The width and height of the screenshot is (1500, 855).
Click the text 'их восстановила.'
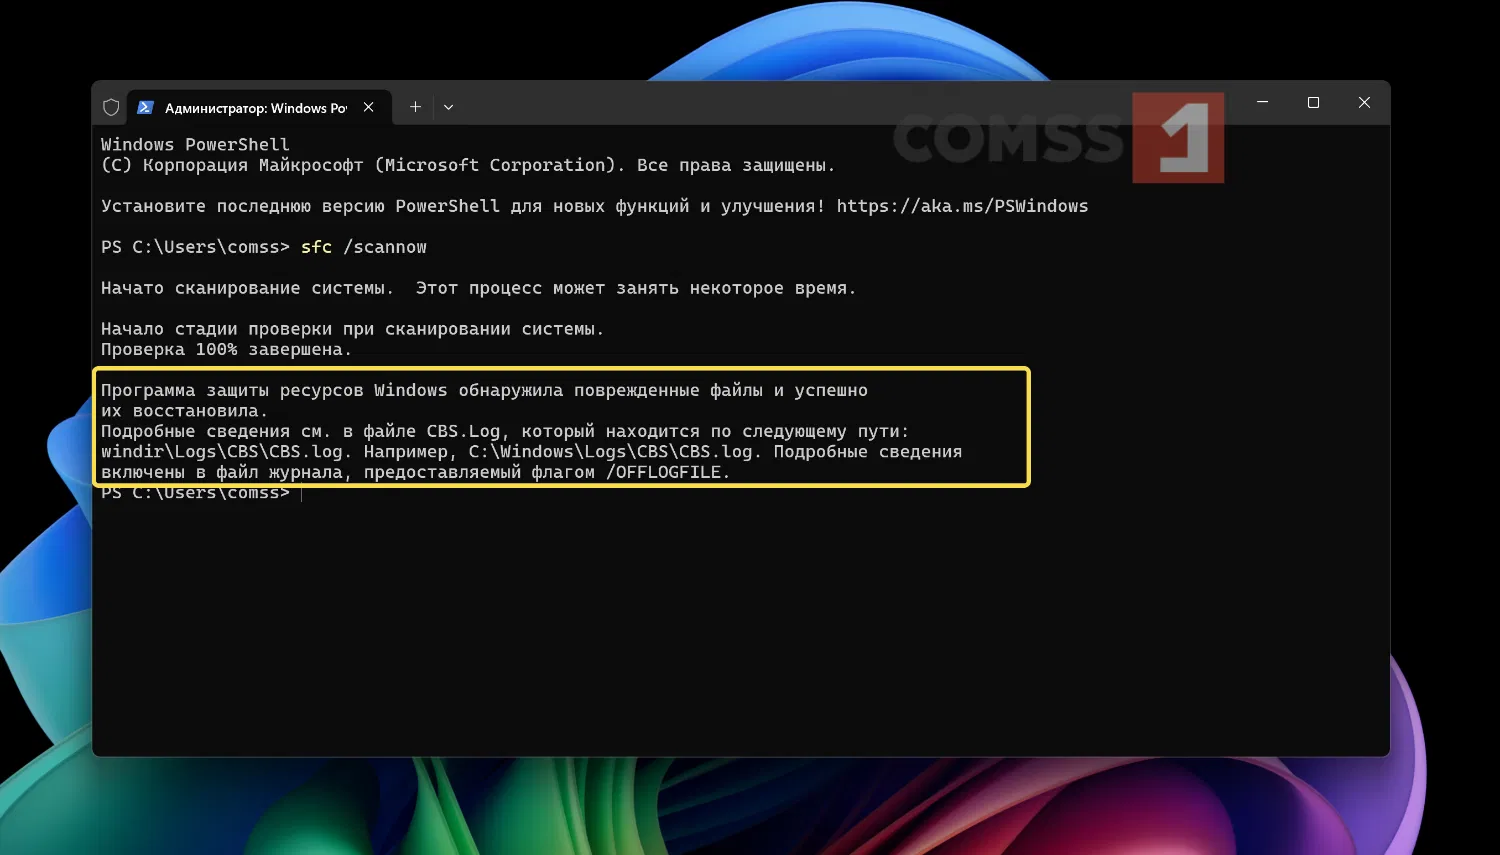[x=185, y=411]
